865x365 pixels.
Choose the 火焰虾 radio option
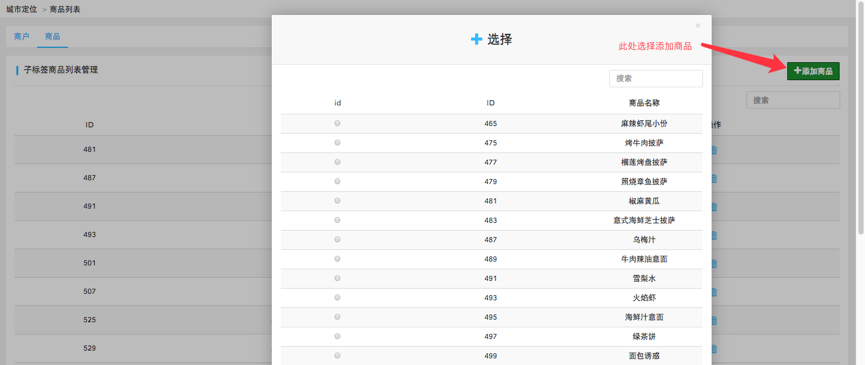[337, 297]
